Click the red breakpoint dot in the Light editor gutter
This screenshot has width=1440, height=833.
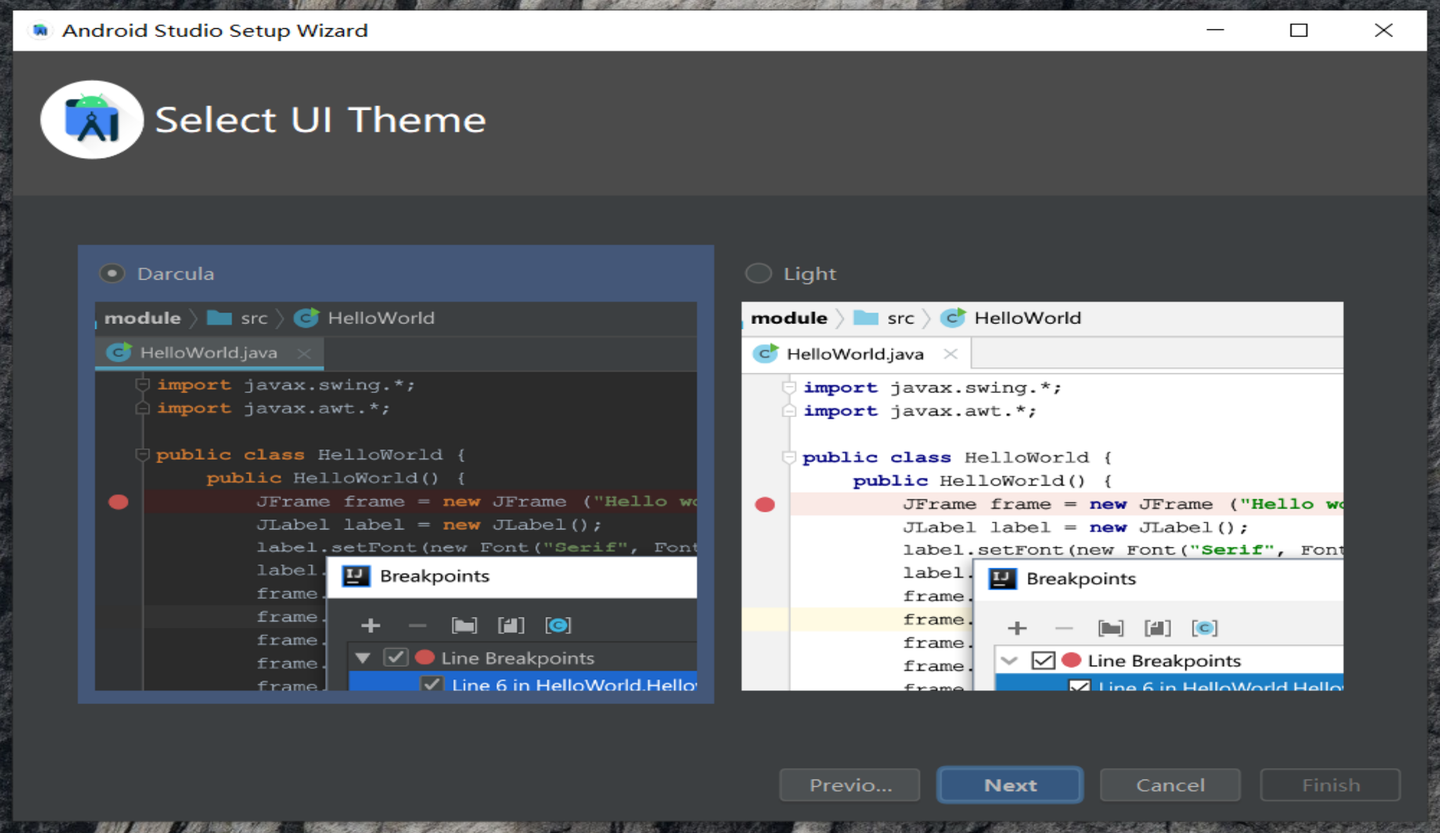[x=765, y=504]
